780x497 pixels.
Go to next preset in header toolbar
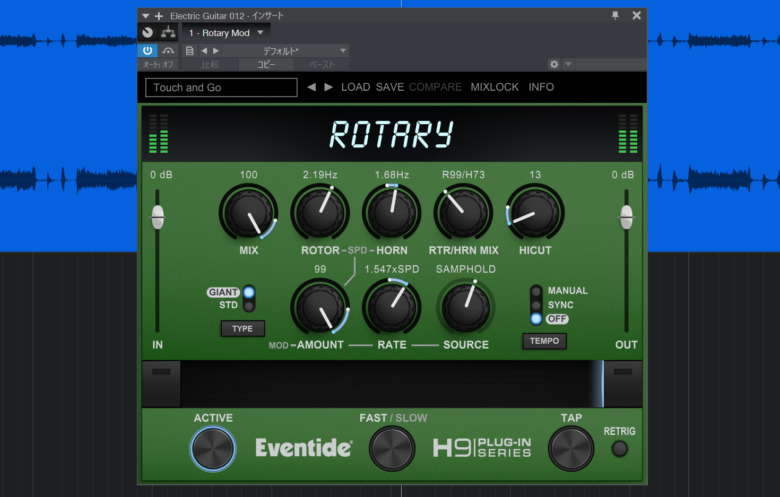point(215,50)
